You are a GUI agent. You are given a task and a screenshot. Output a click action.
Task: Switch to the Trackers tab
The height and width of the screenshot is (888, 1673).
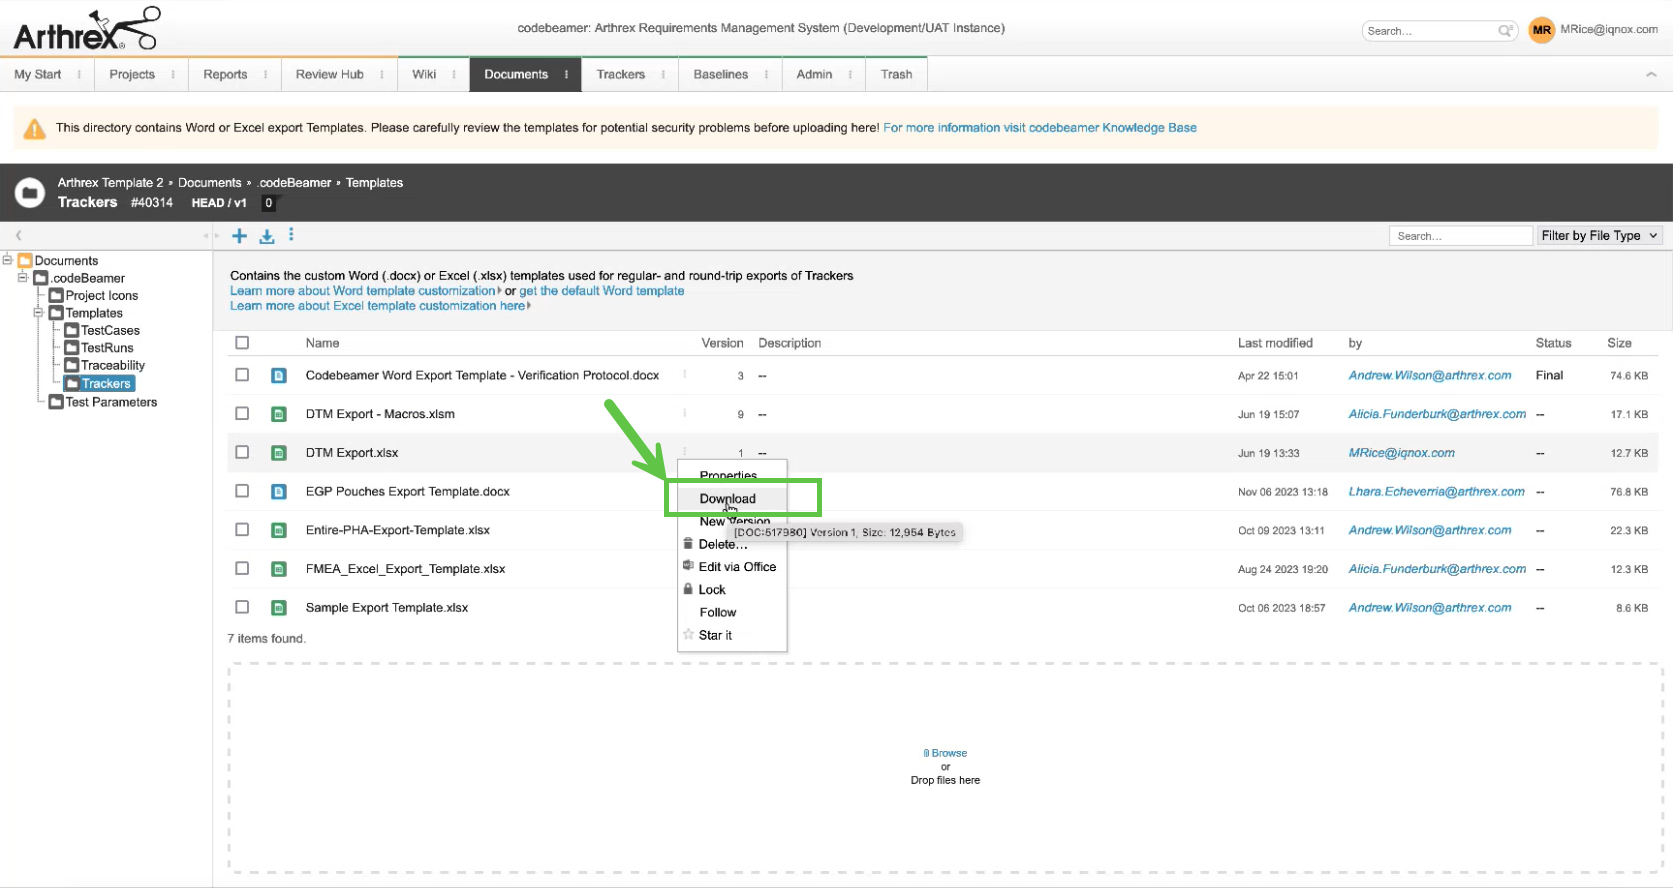[620, 75]
